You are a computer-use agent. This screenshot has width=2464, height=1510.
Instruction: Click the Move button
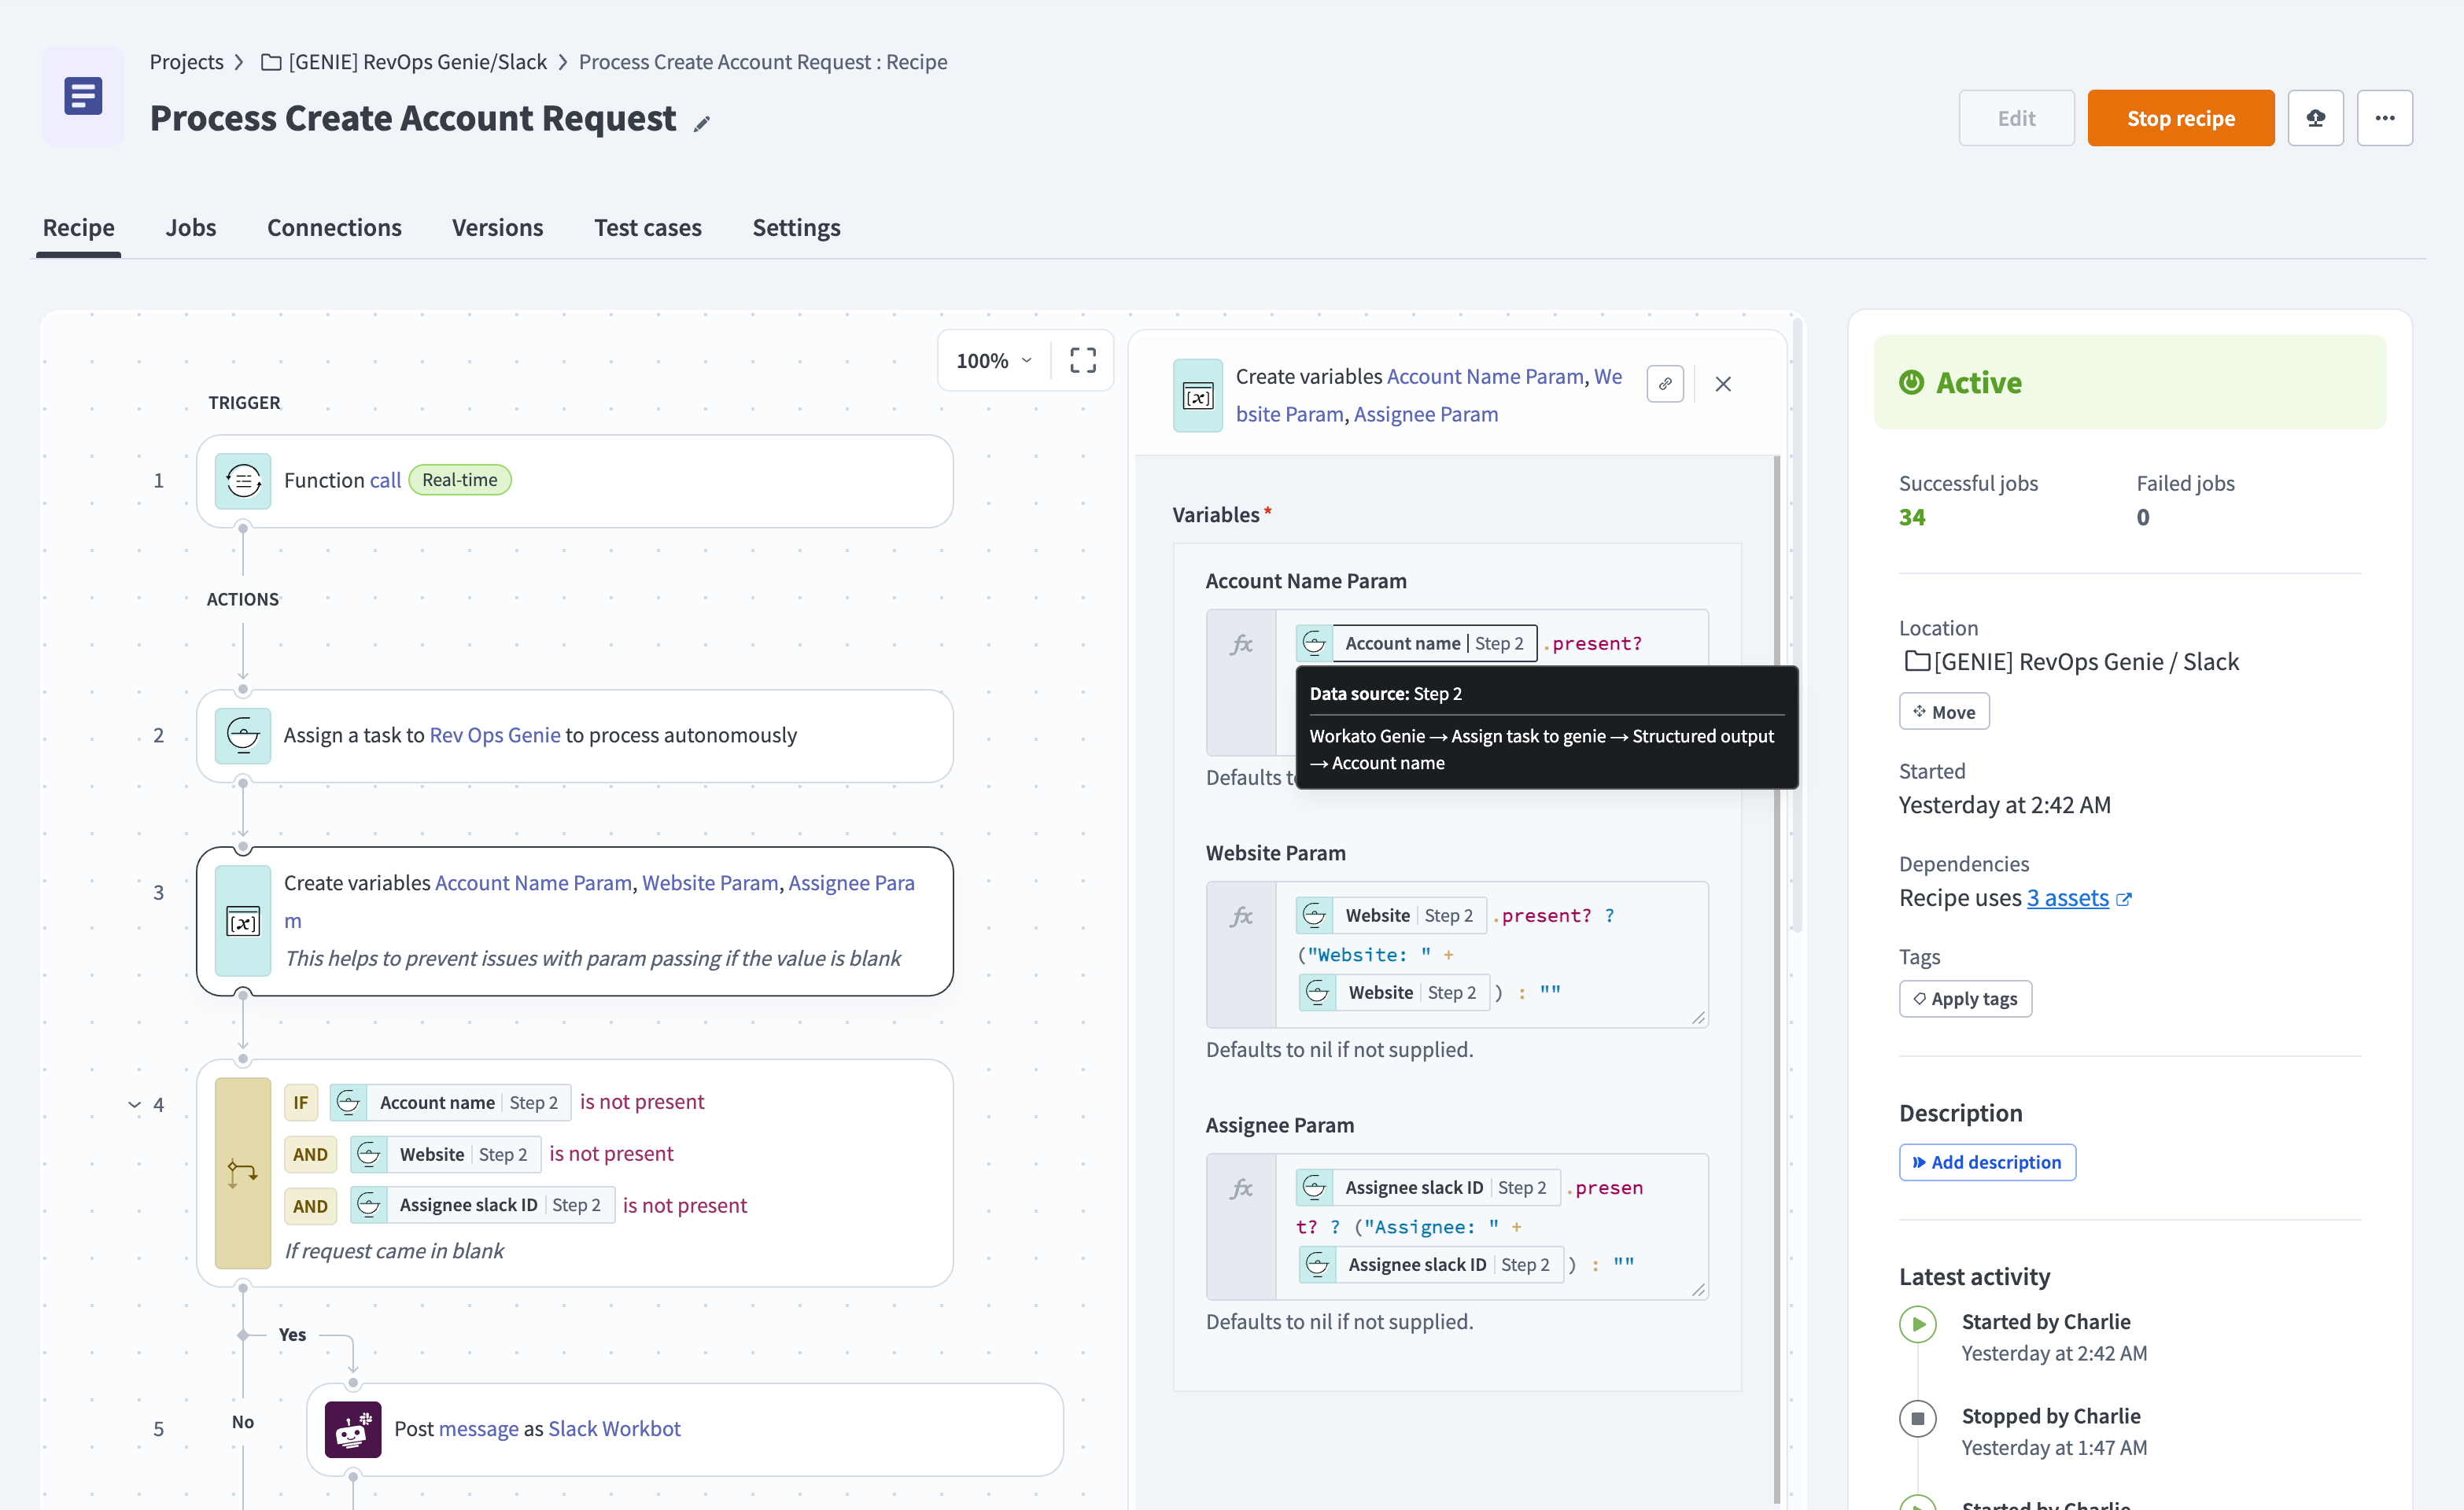[1944, 712]
